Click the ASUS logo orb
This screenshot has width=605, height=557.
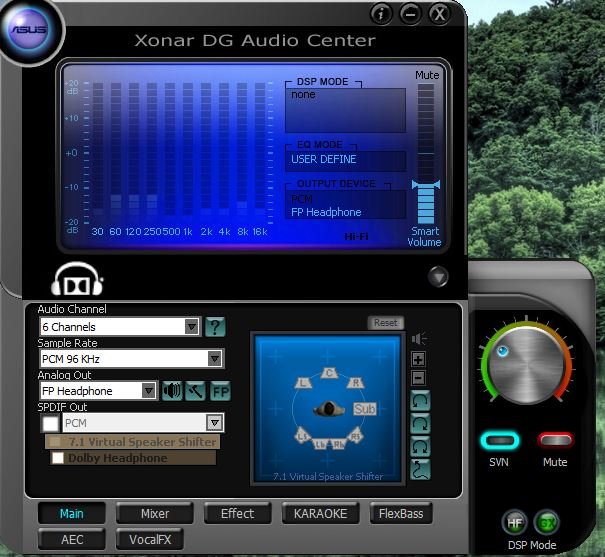pyautogui.click(x=29, y=29)
